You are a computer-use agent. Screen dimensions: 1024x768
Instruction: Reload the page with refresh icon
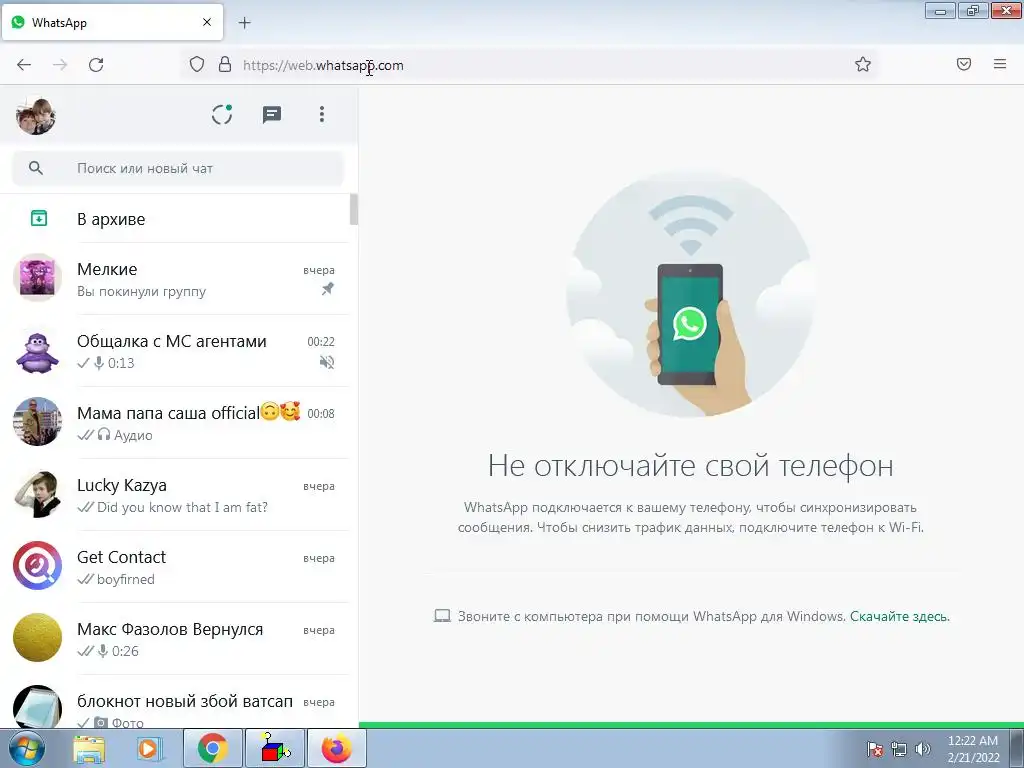(x=96, y=65)
